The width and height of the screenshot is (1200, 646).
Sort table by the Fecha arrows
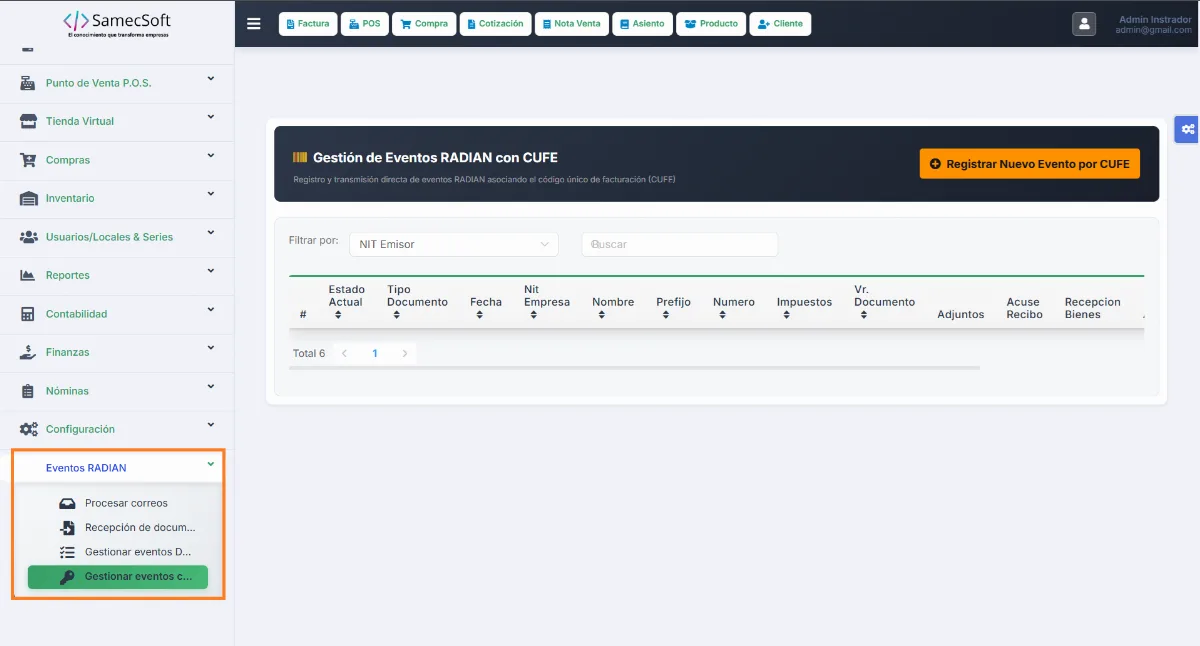(x=480, y=315)
